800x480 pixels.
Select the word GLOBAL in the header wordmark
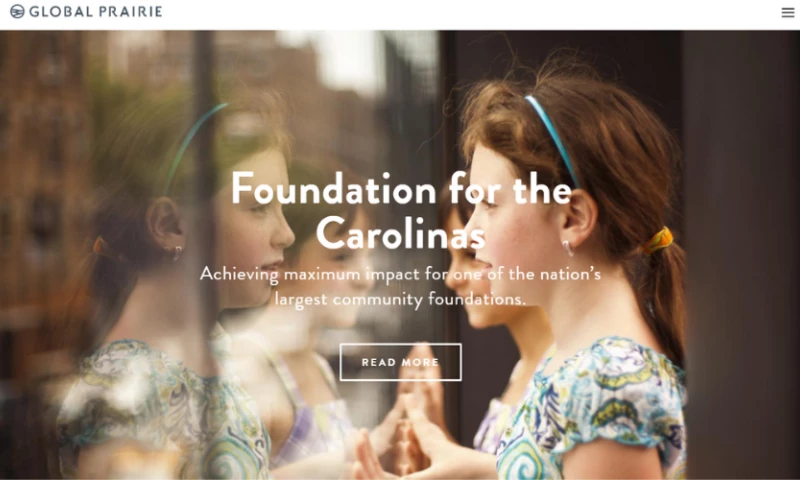click(61, 11)
